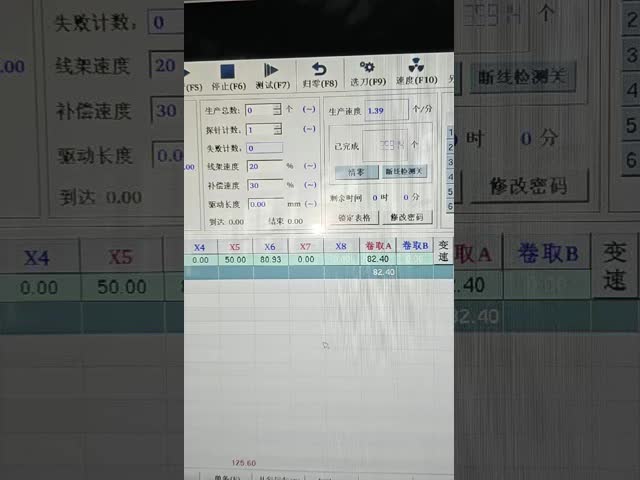Select the X4 column header

[200, 247]
